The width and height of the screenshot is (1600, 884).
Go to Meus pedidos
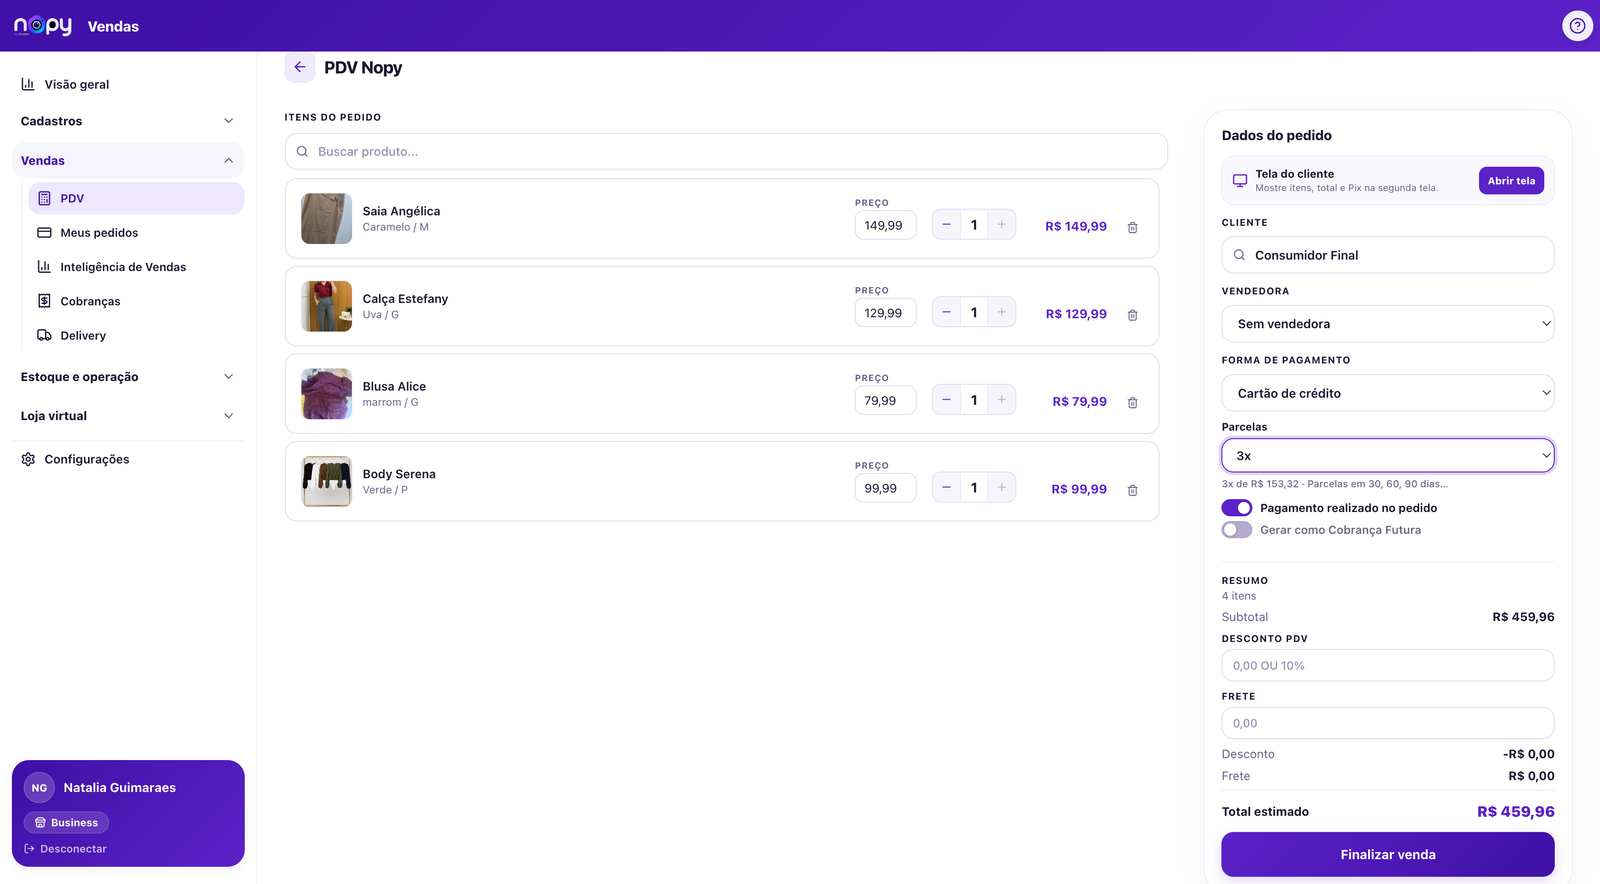click(x=136, y=232)
